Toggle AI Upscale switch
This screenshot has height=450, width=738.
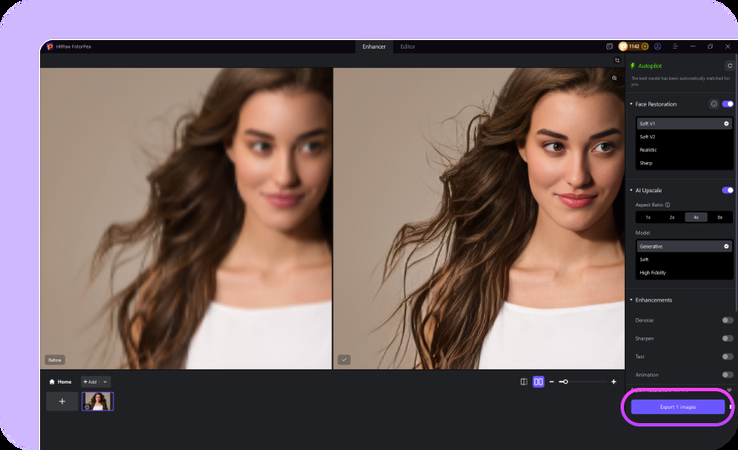pos(727,190)
